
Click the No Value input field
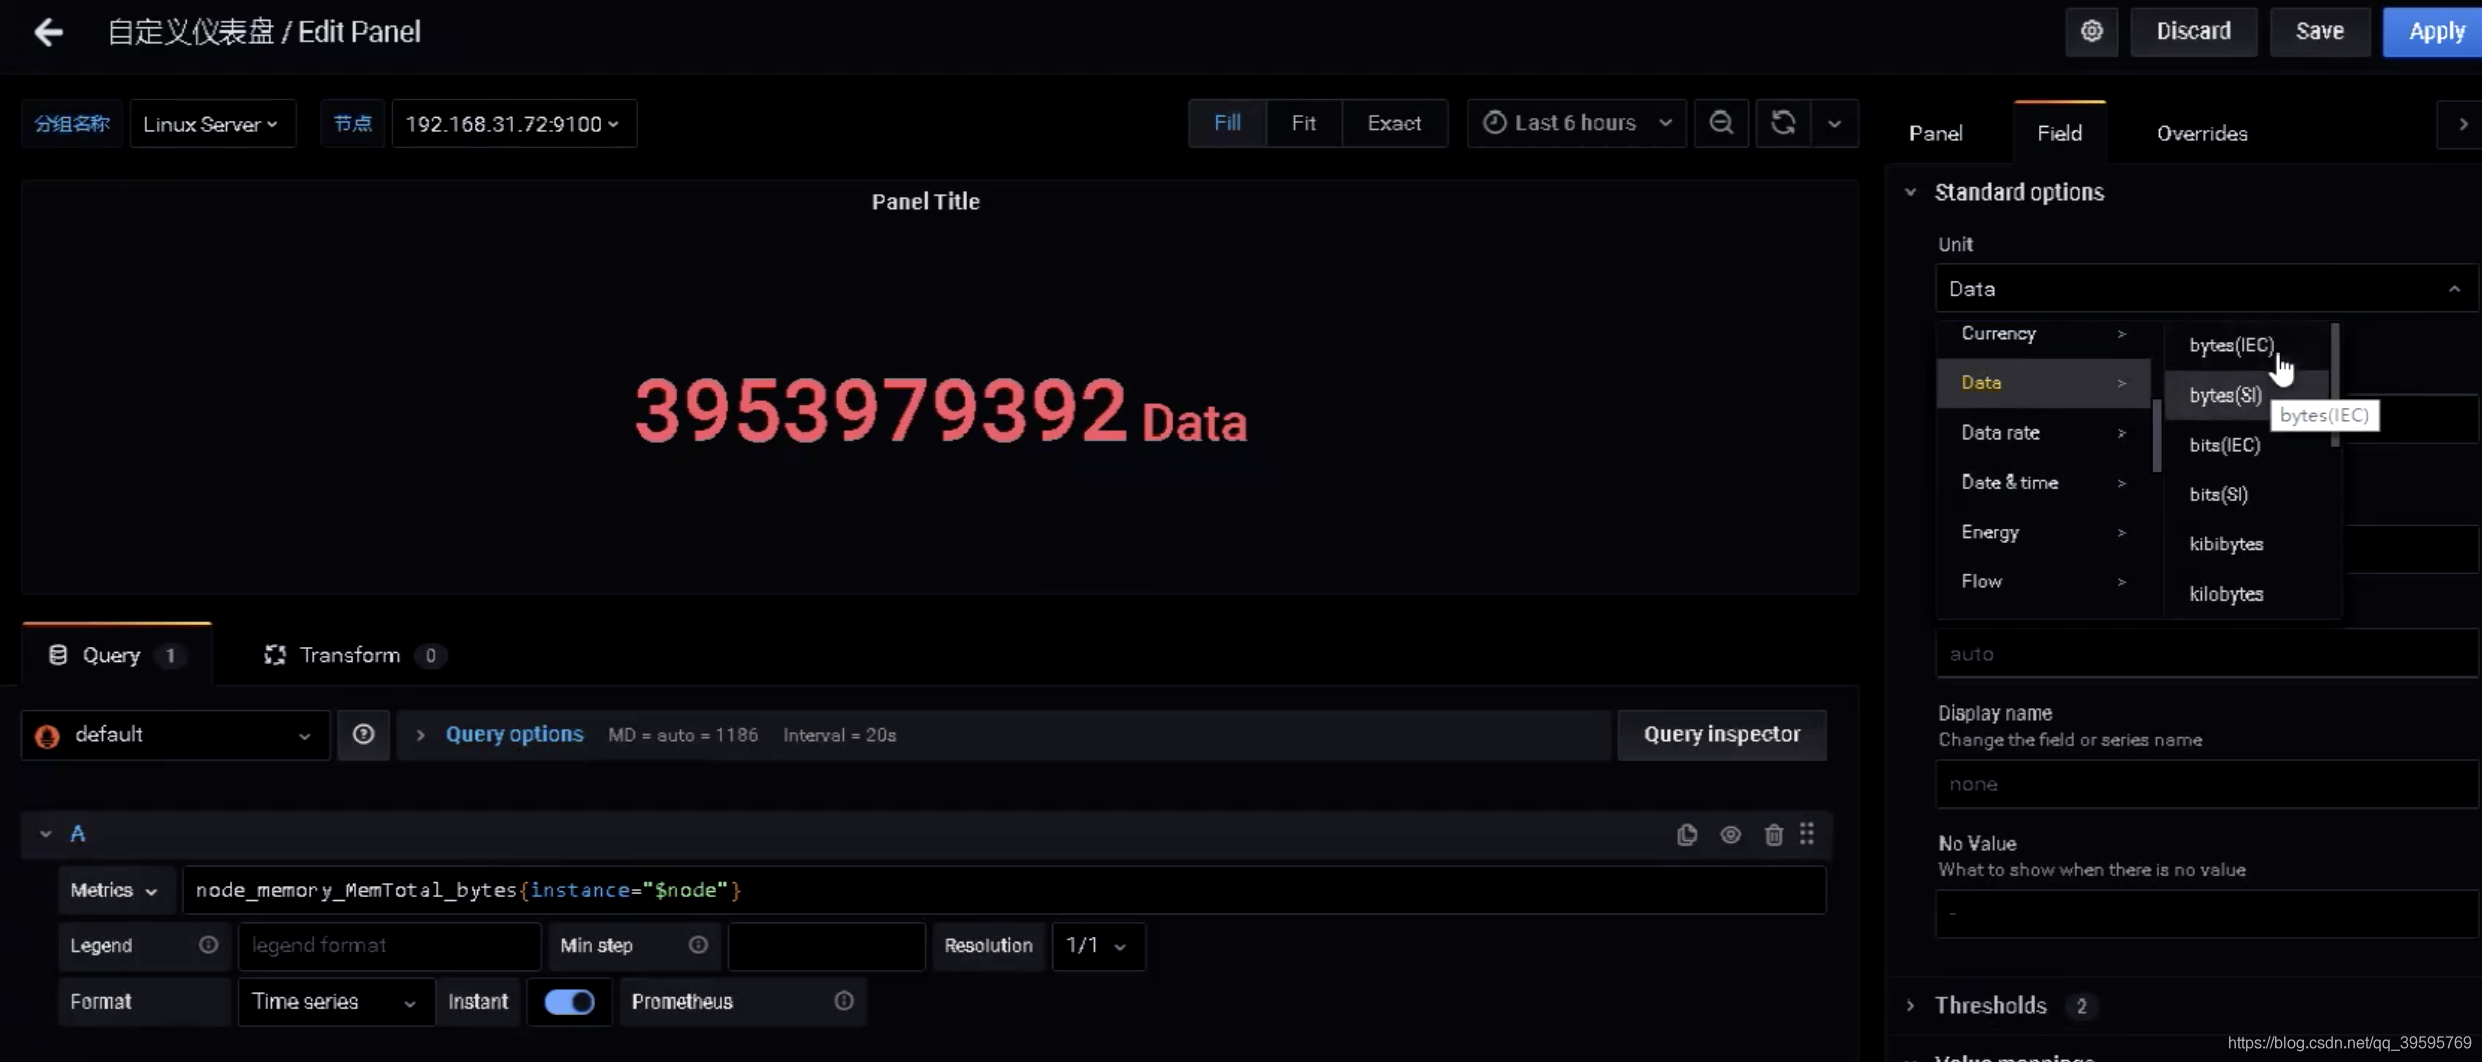pyautogui.click(x=2207, y=914)
